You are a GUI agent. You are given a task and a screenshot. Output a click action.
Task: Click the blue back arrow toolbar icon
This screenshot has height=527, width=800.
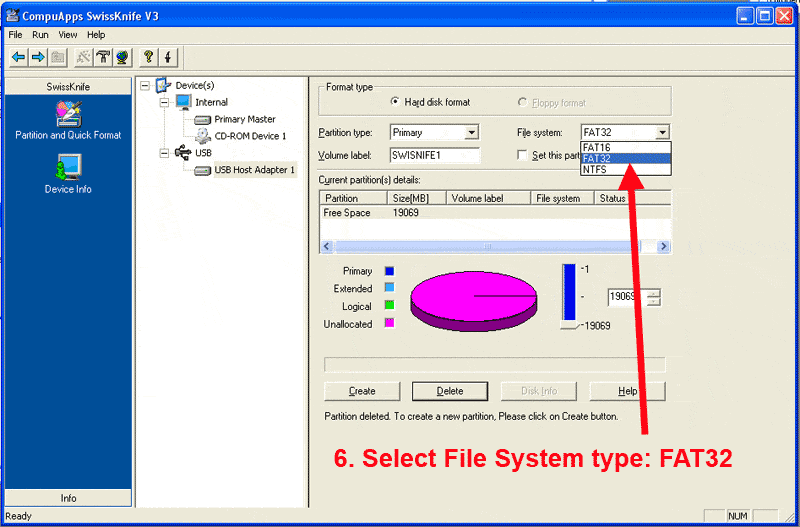click(19, 57)
